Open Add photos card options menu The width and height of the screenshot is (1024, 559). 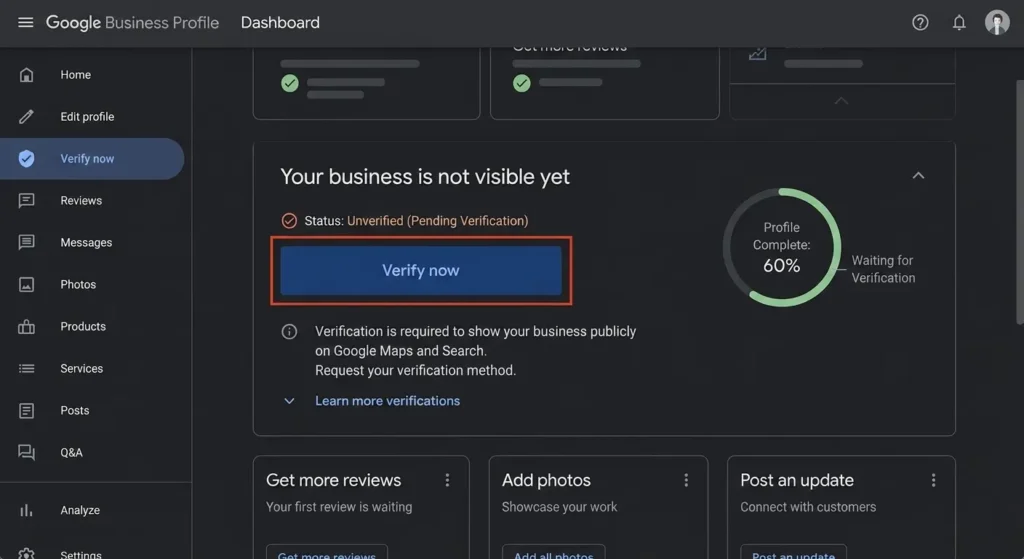686,481
